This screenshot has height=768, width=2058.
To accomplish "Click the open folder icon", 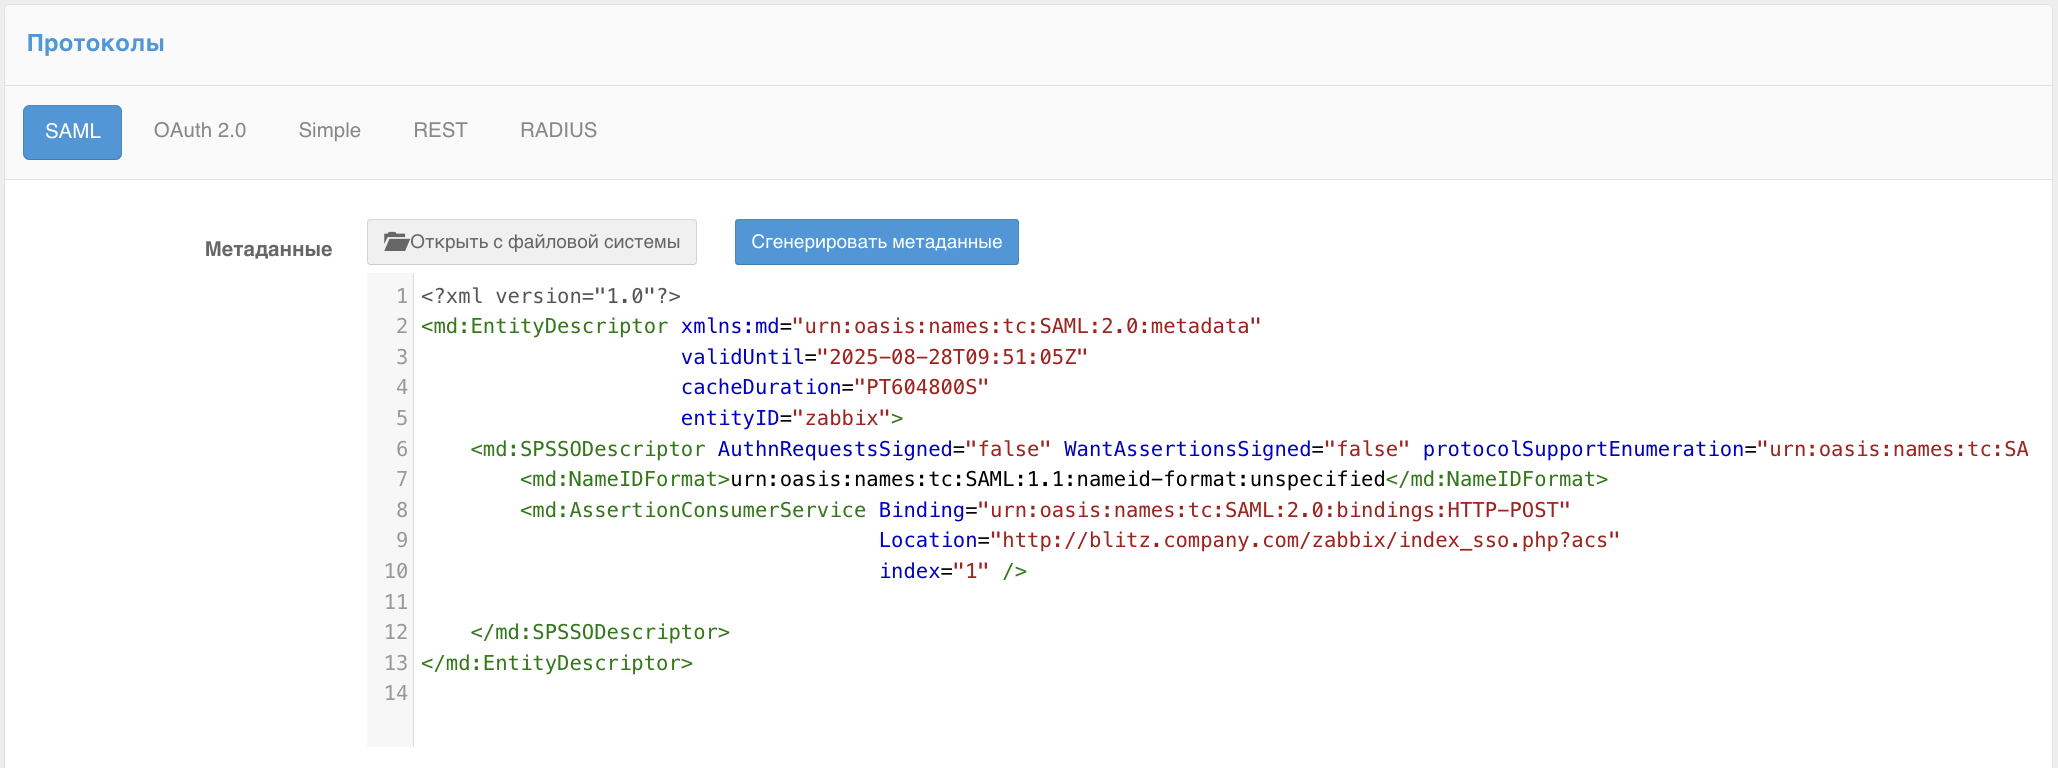I will 396,242.
